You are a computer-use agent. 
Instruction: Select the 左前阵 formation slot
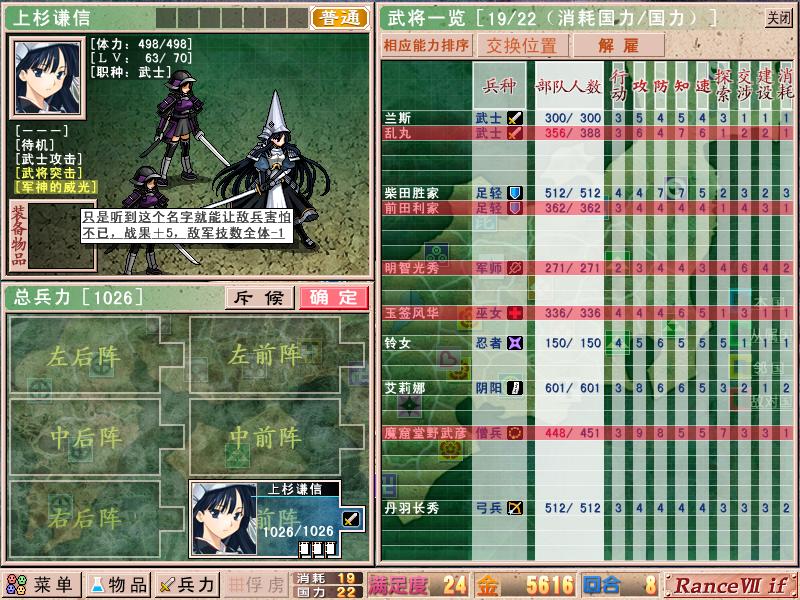pyautogui.click(x=277, y=355)
